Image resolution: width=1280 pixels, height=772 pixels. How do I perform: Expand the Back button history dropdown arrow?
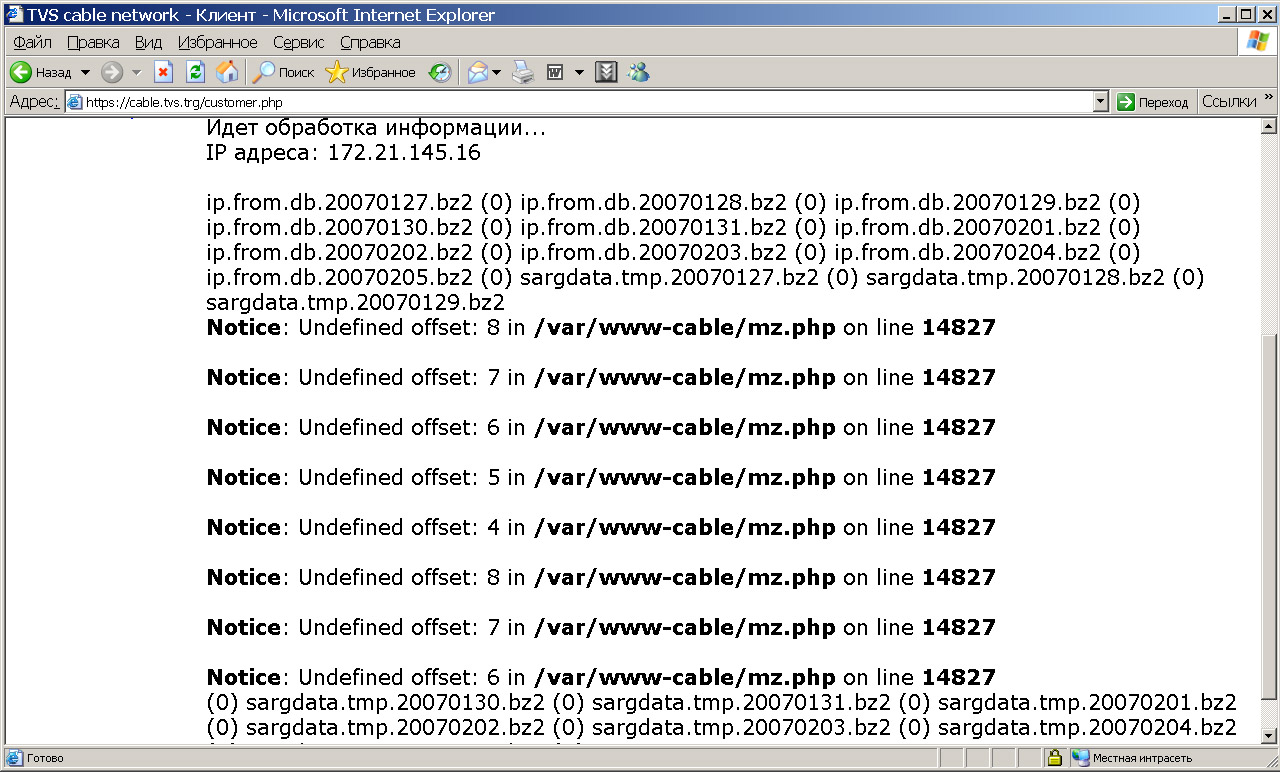pos(85,72)
